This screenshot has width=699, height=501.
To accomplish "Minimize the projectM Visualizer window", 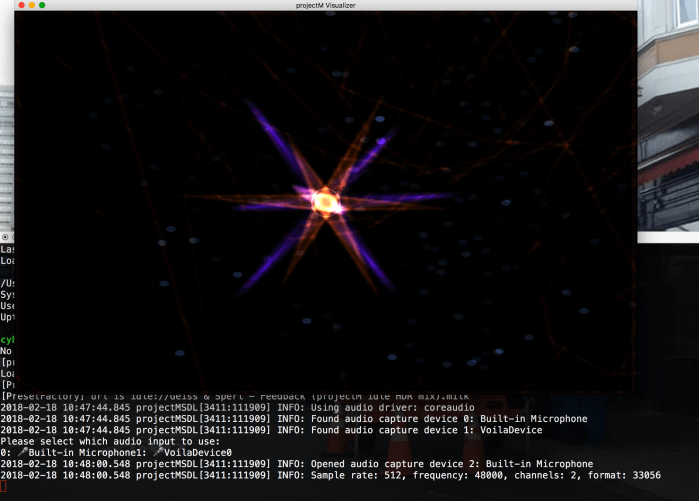I will (31, 5).
